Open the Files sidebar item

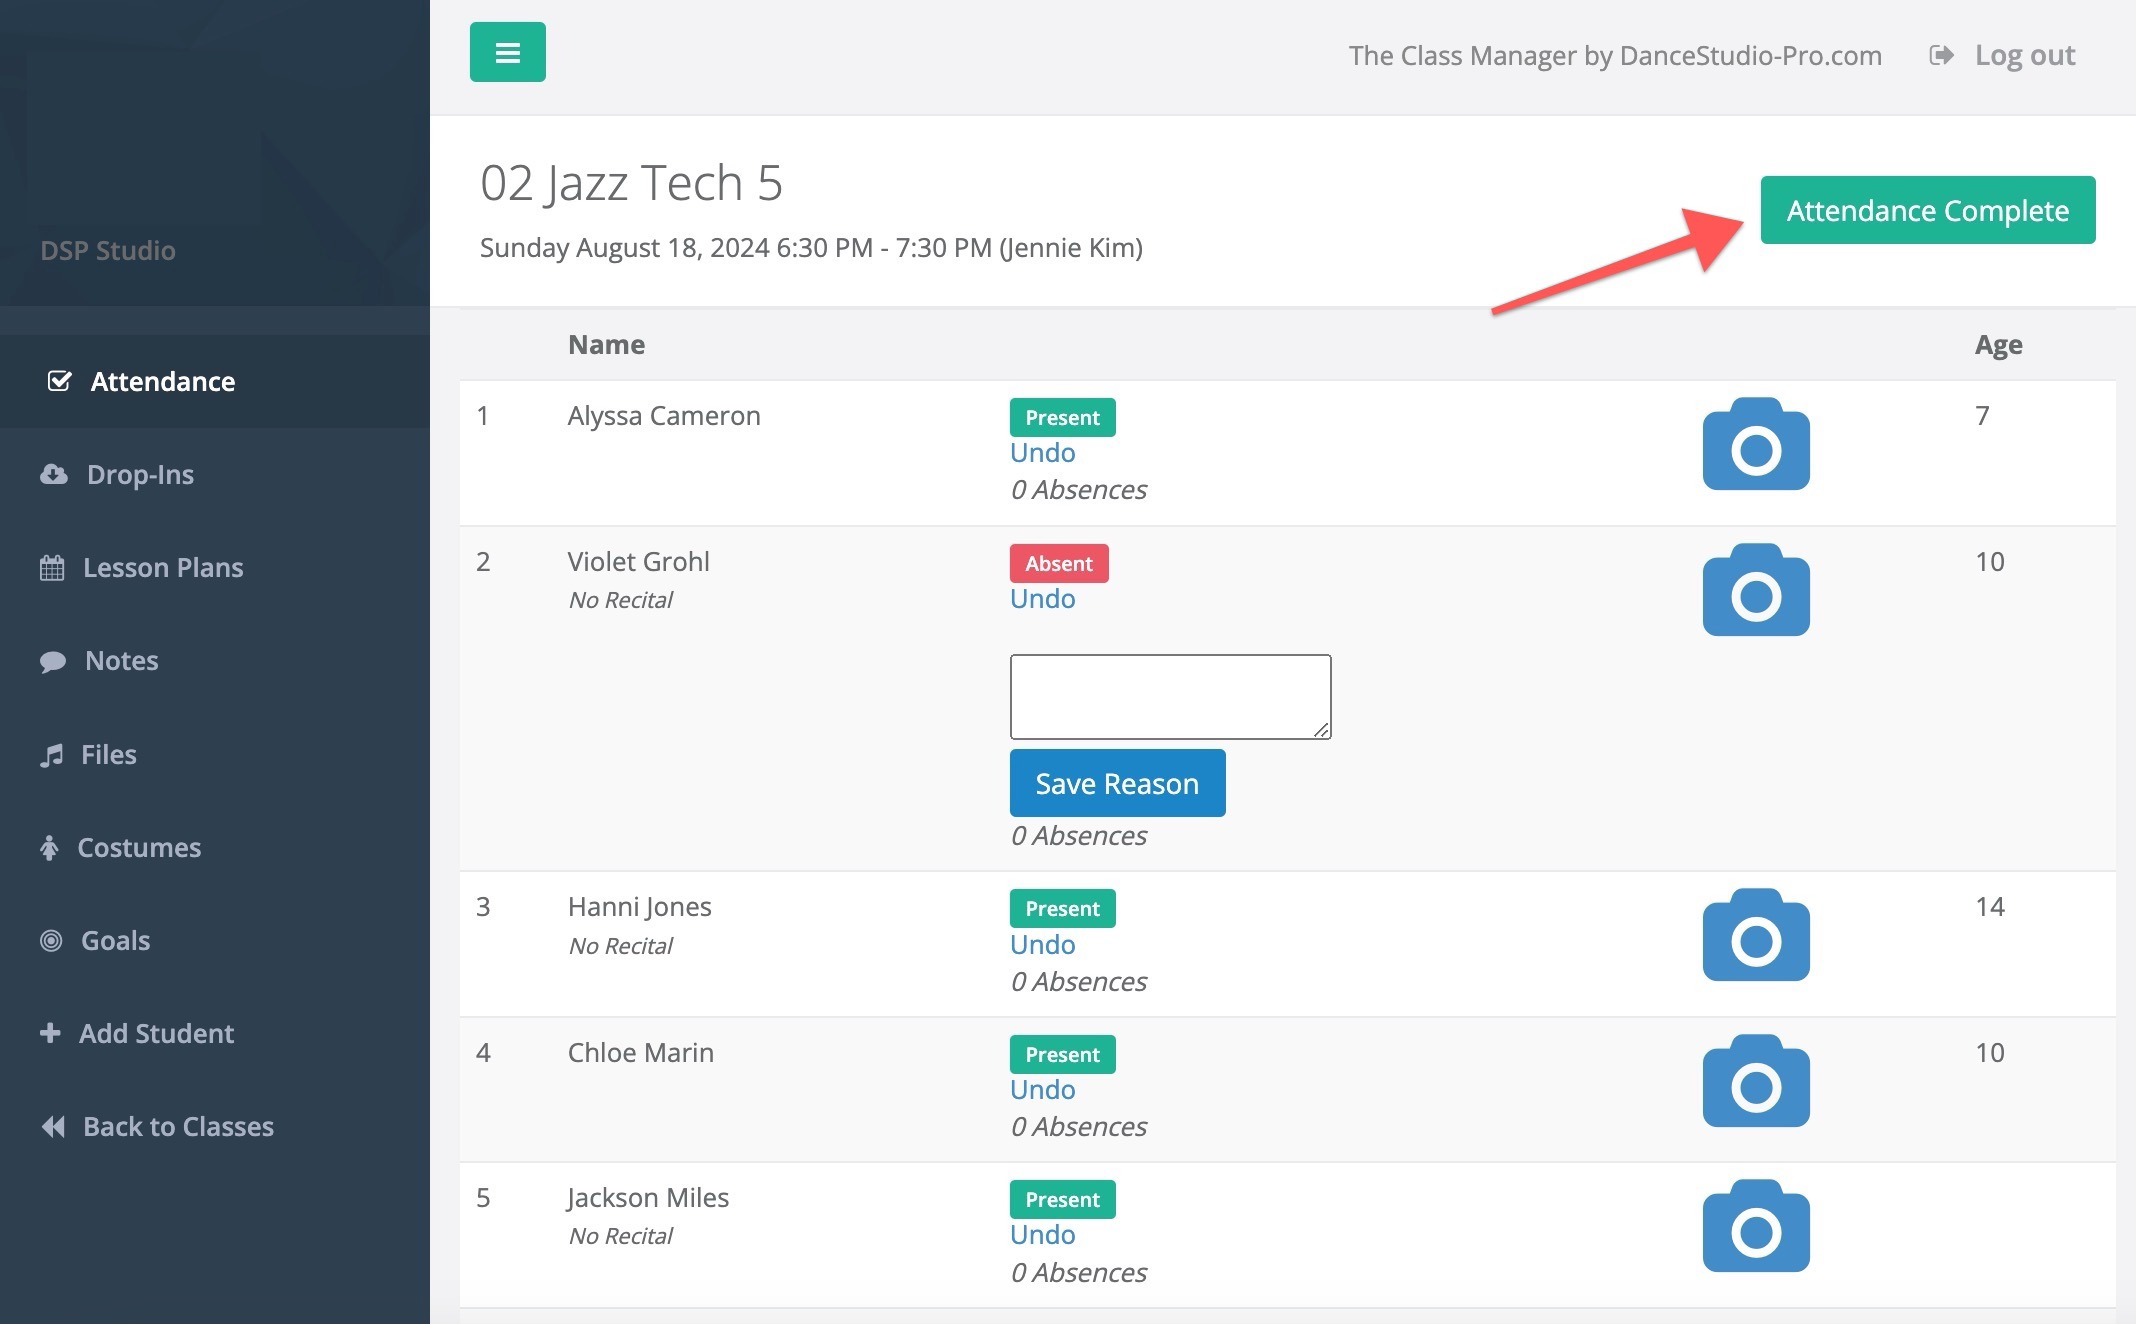[x=108, y=754]
